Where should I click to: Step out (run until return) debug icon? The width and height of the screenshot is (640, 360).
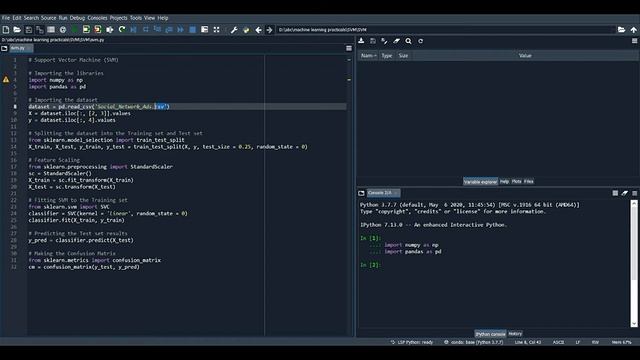pyautogui.click(x=169, y=29)
